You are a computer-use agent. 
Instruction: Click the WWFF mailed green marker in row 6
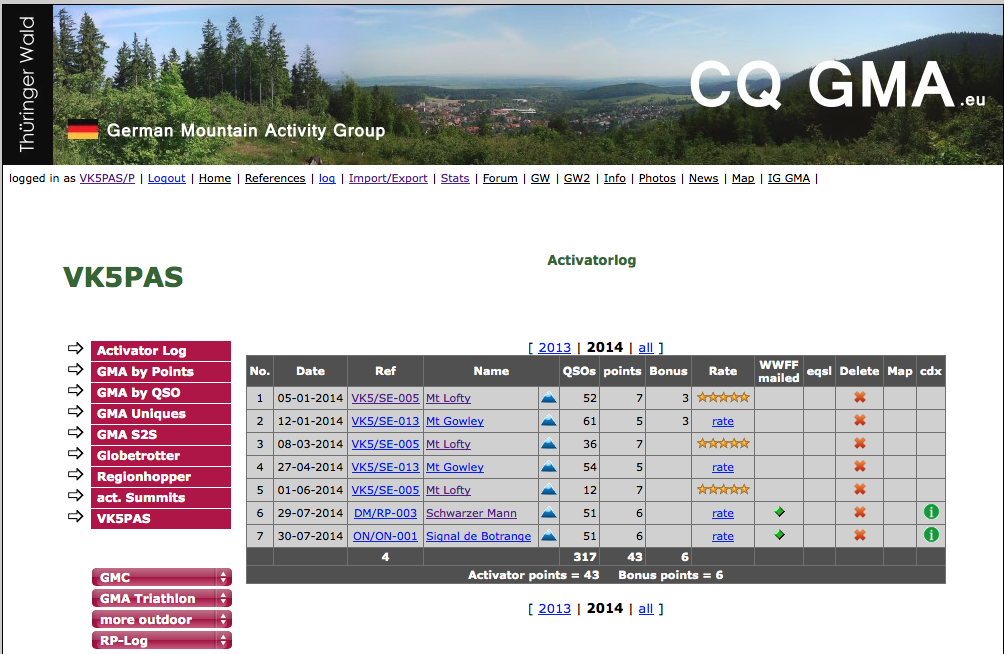779,512
